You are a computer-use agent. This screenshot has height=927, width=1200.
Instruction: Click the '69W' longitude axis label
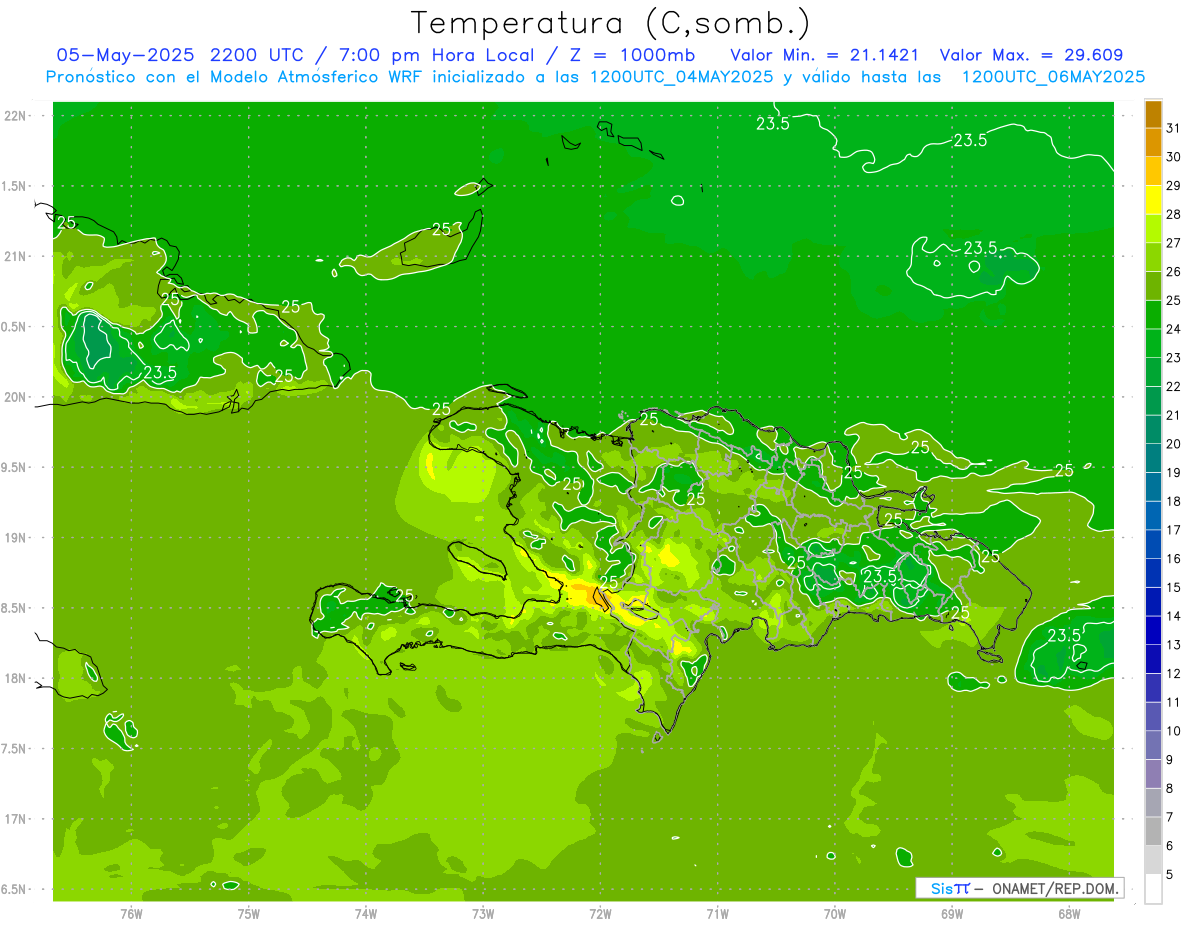pyautogui.click(x=952, y=914)
